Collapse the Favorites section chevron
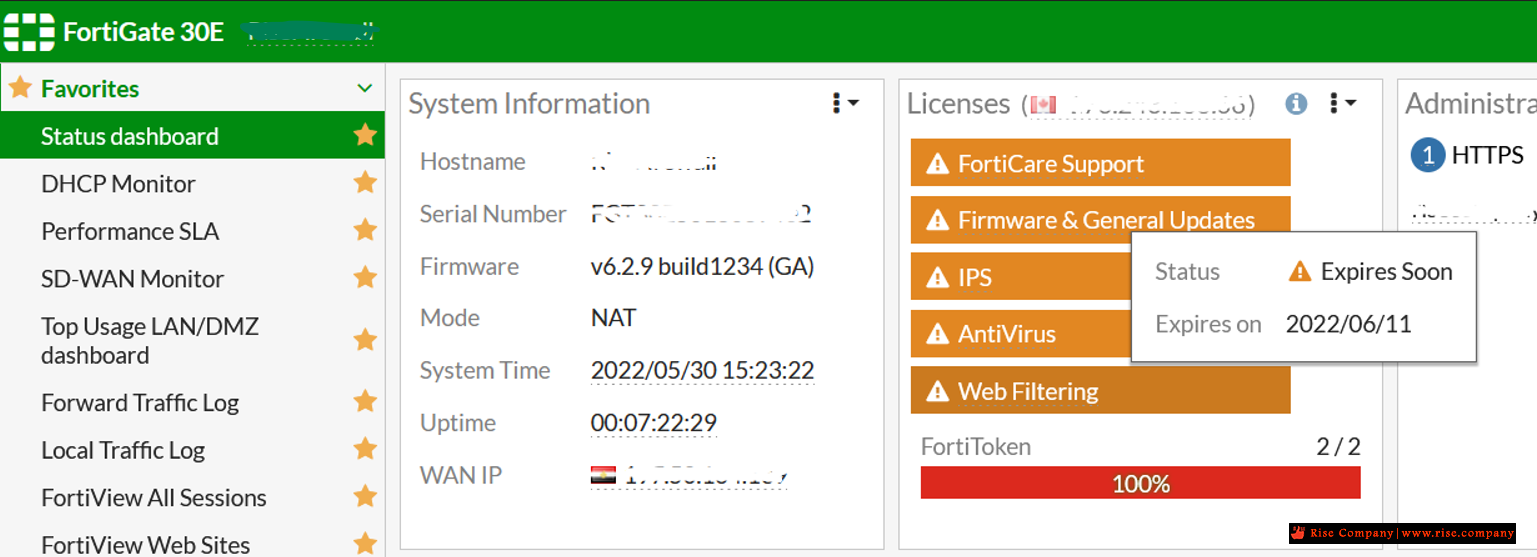Screen dimensions: 1537x557 pos(365,89)
